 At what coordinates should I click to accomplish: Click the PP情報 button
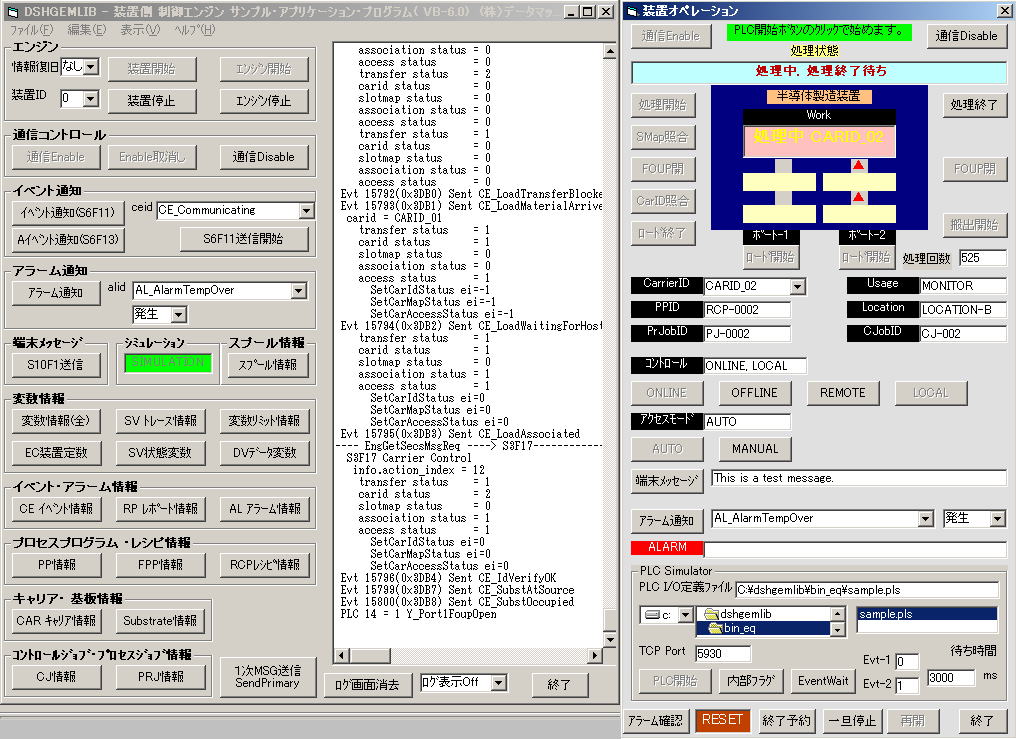(56, 565)
